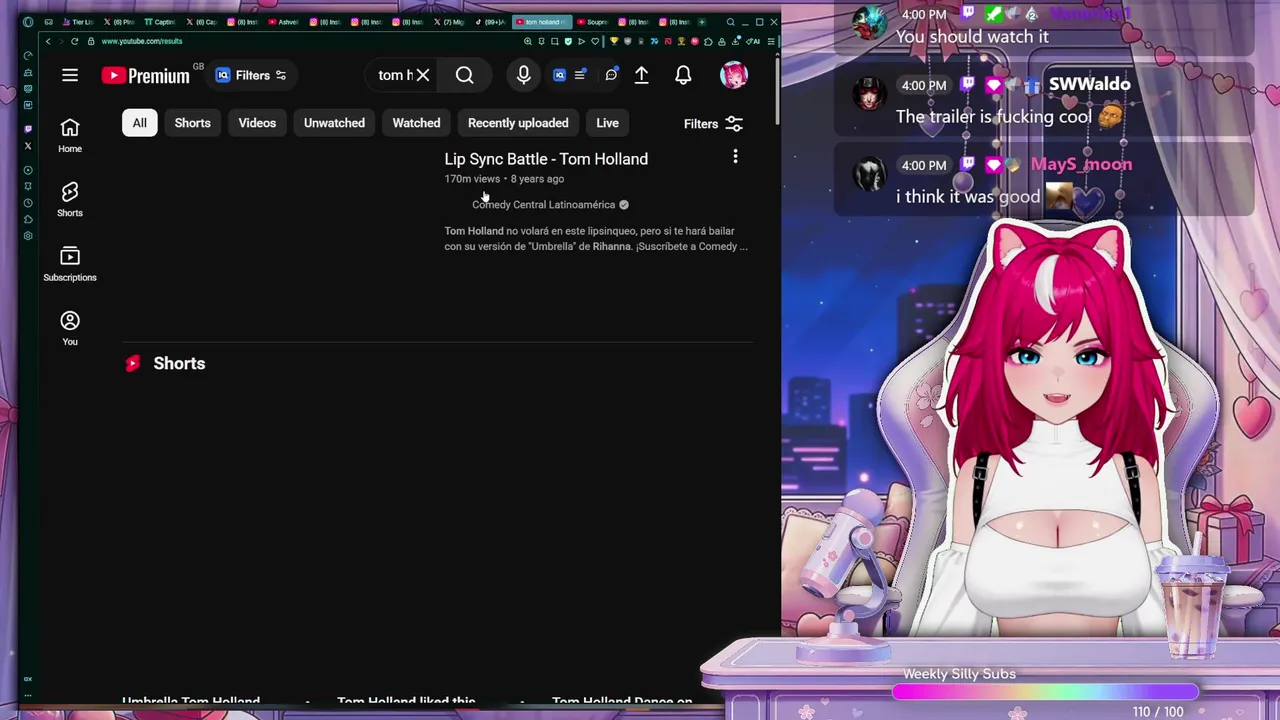Click the browser tab search magnifier
Screen dimensions: 1280x720
pos(731,22)
